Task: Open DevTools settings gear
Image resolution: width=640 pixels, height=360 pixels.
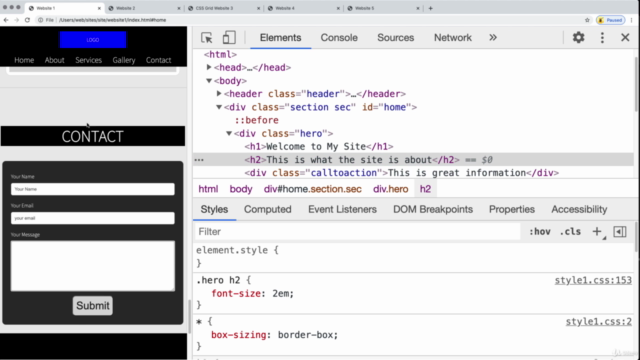Action: point(578,38)
